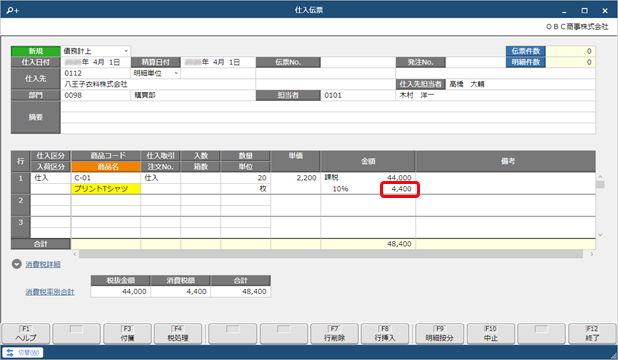Collapse the 消費税詳細 section arrow
The width and height of the screenshot is (618, 360).
17,264
